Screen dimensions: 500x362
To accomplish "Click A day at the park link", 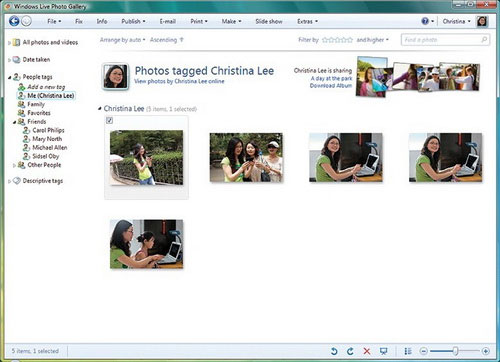I will (331, 78).
